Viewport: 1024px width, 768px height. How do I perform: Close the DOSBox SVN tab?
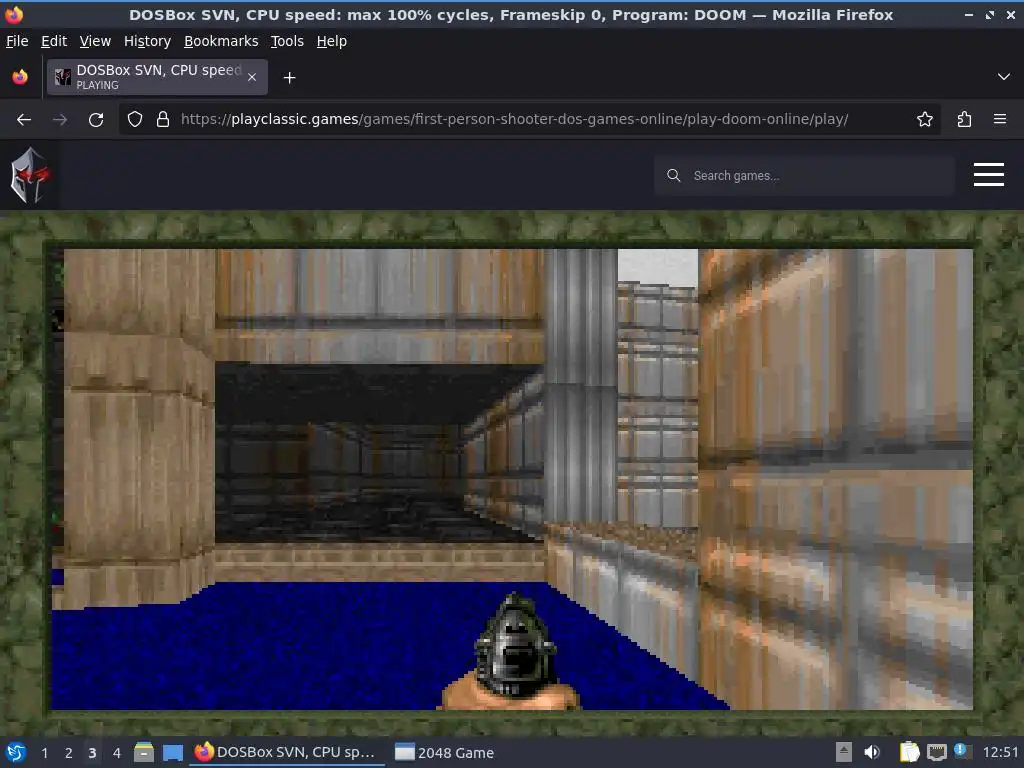pos(252,77)
